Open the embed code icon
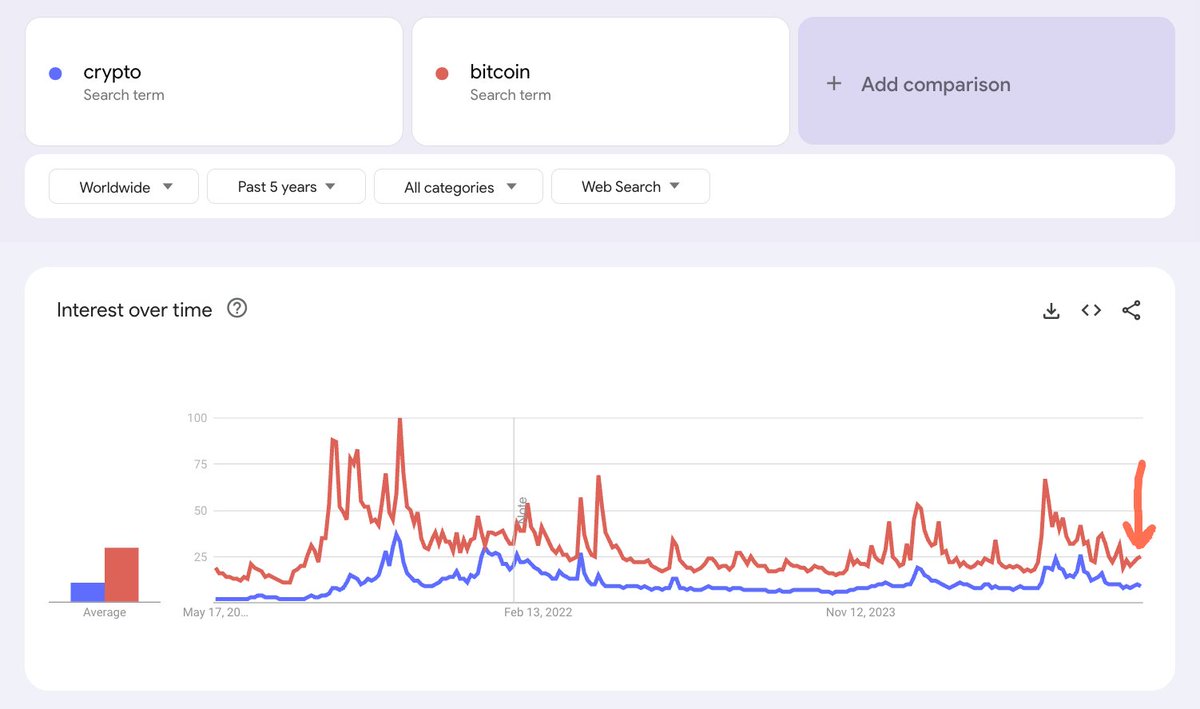 click(x=1091, y=311)
